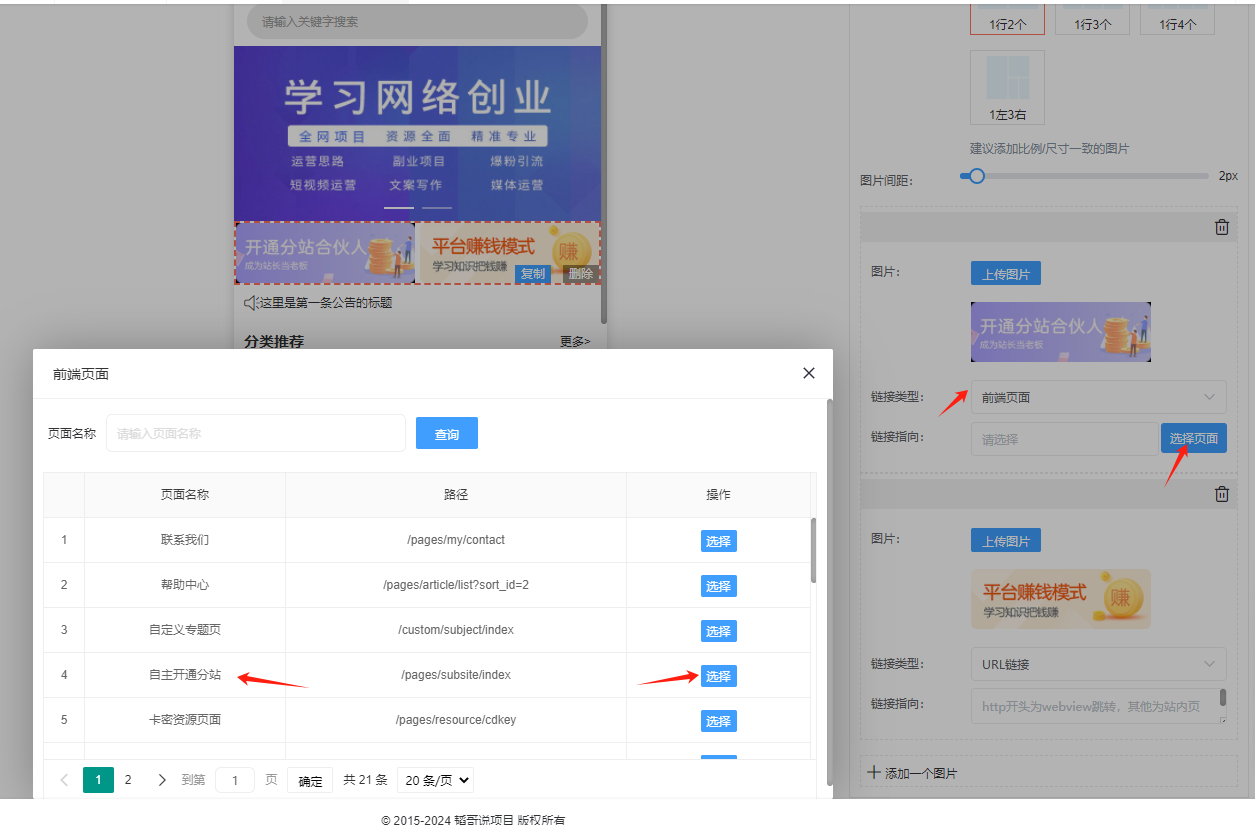Screen dimensions: 1255x825
Task: Switch to pagination page 2
Action: [x=128, y=780]
